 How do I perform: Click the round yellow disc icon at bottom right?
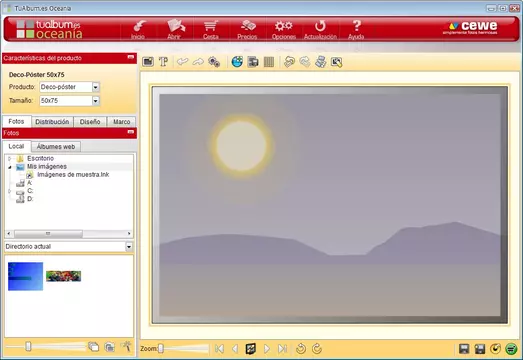point(495,349)
